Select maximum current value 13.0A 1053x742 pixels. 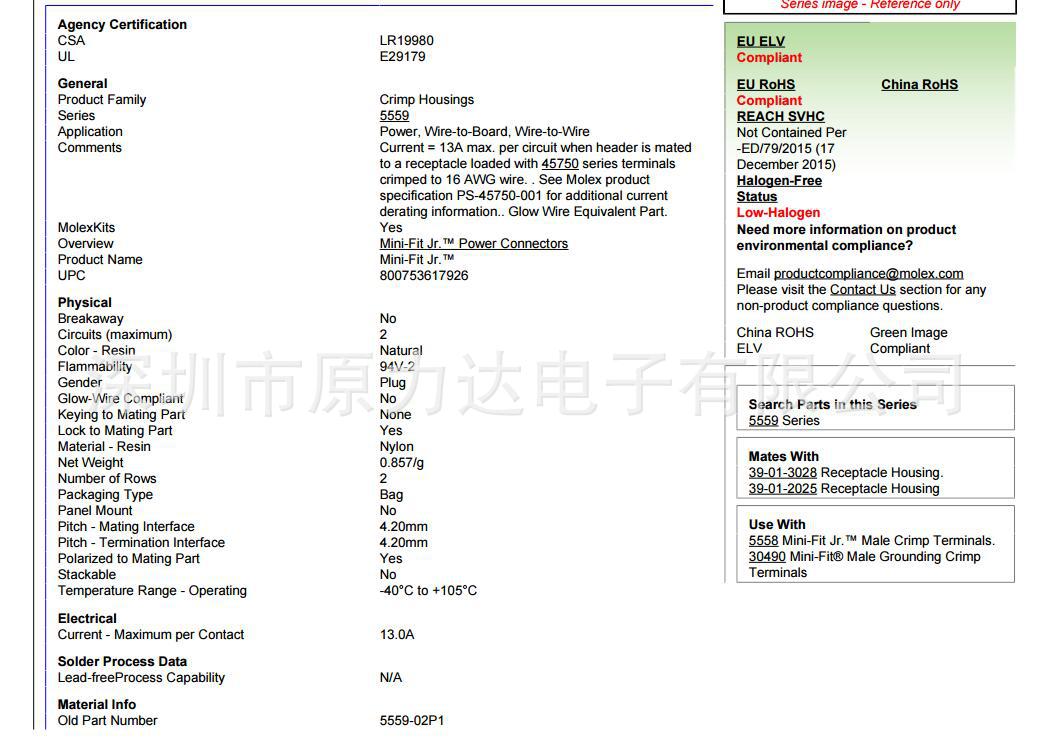pyautogui.click(x=397, y=635)
